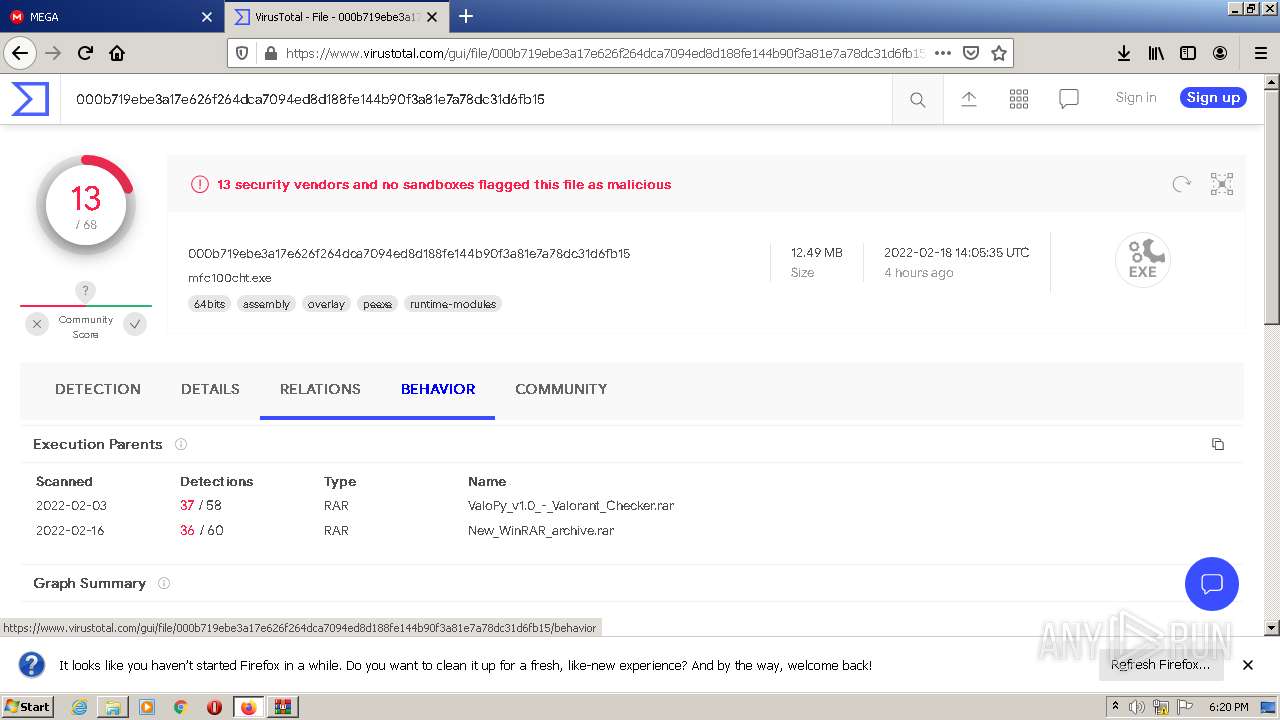This screenshot has height=720, width=1280.
Task: Click the VirusTotal search magnifier
Action: point(917,99)
